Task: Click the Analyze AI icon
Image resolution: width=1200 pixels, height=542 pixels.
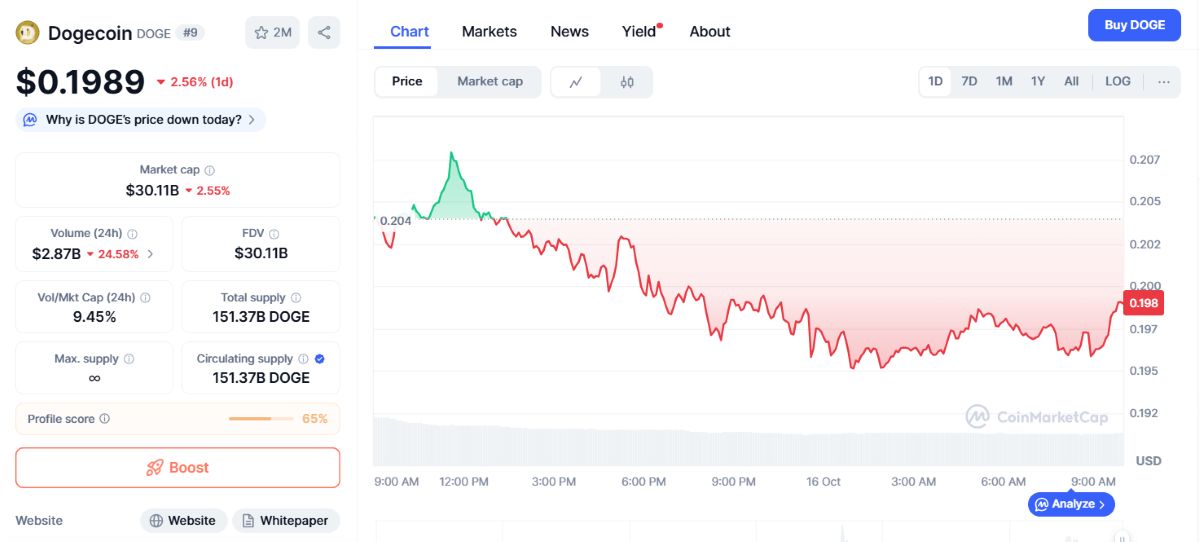Action: point(1041,504)
